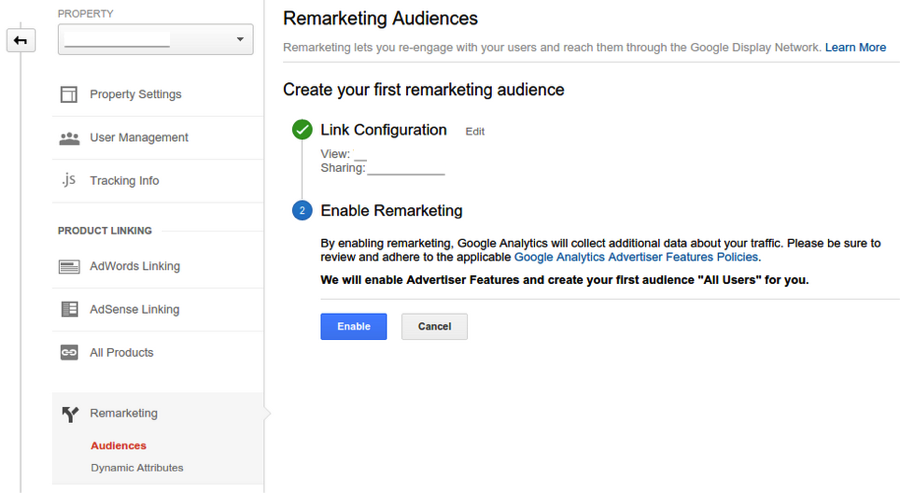The width and height of the screenshot is (900, 493).
Task: Click the All Products link icon
Action: (69, 352)
